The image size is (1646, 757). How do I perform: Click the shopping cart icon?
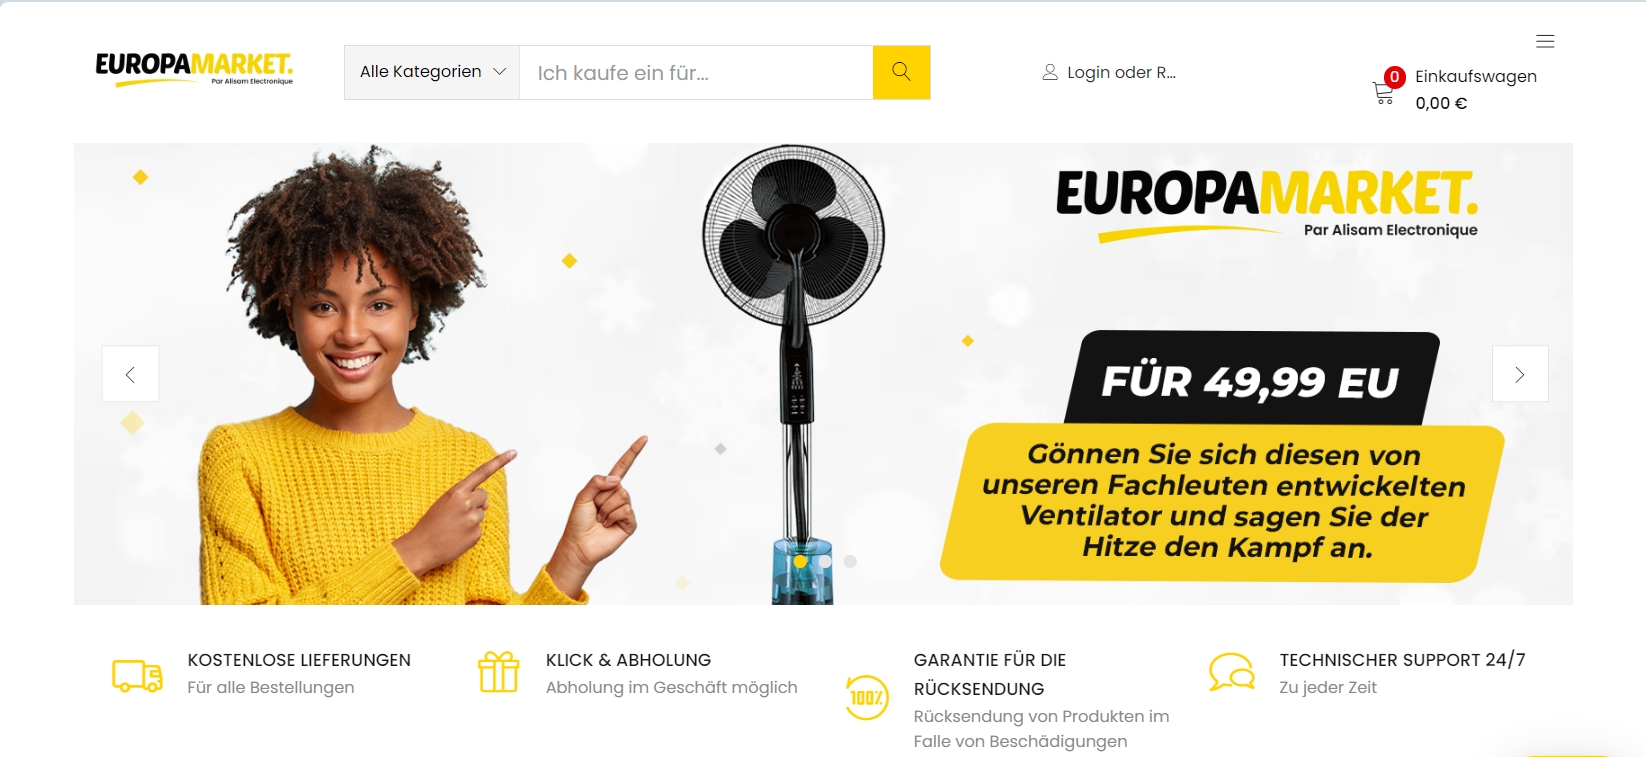[1384, 93]
